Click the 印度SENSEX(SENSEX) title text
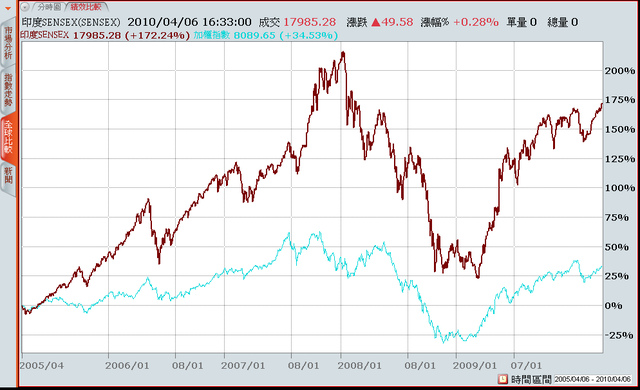The height and width of the screenshot is (390, 640). coord(71,22)
